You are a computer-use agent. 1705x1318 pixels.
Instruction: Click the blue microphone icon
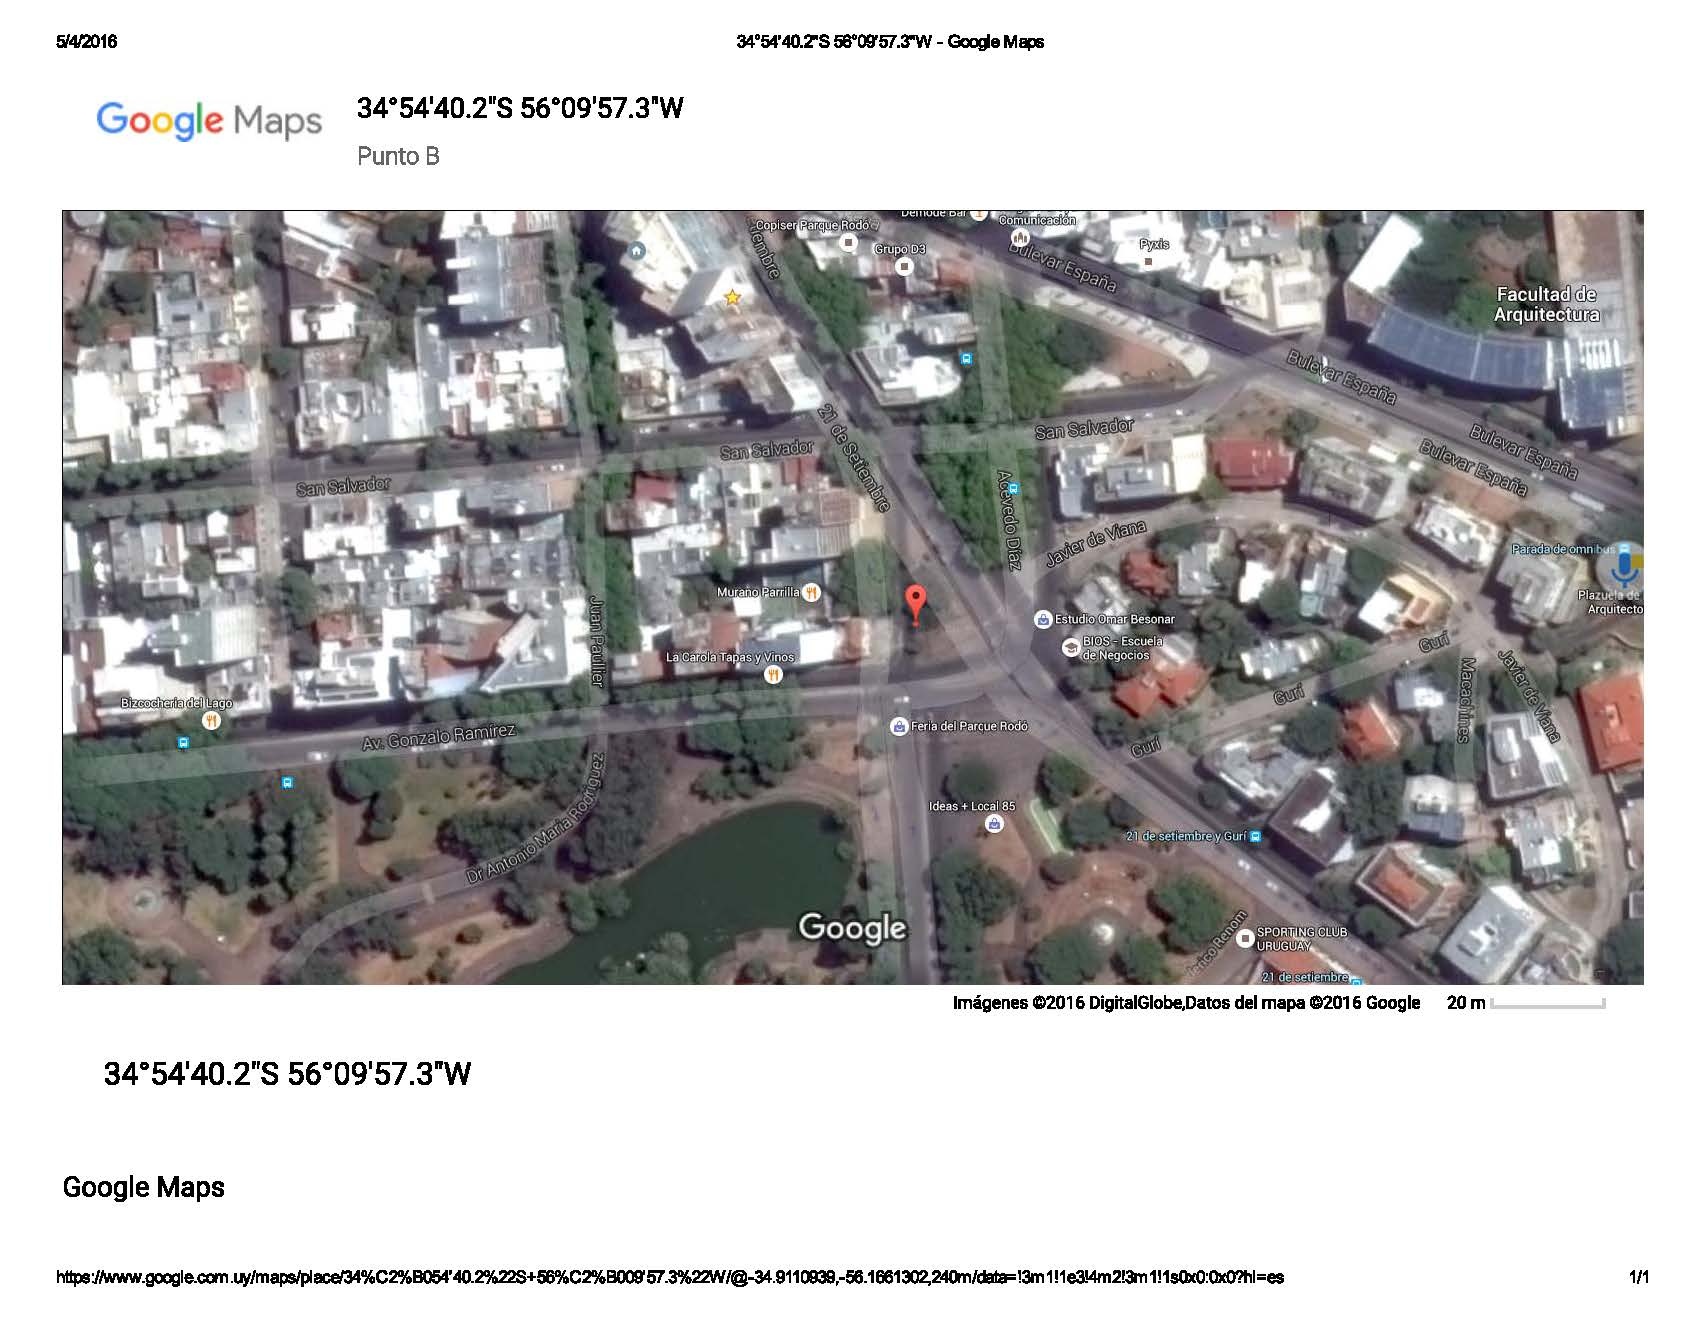(x=1624, y=570)
